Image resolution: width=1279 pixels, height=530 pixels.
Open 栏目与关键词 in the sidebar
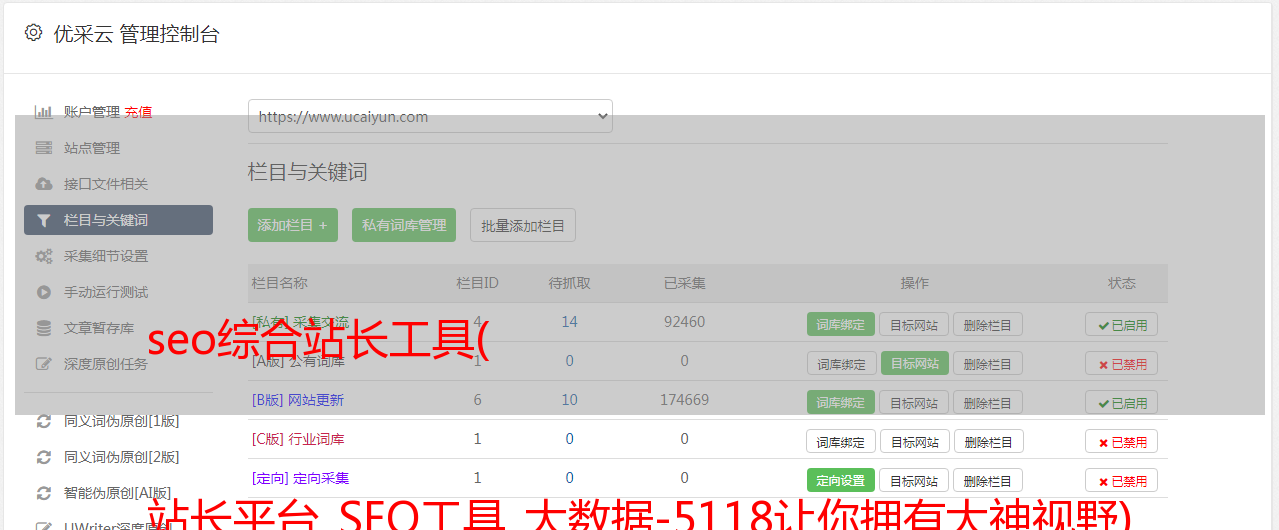click(x=118, y=220)
